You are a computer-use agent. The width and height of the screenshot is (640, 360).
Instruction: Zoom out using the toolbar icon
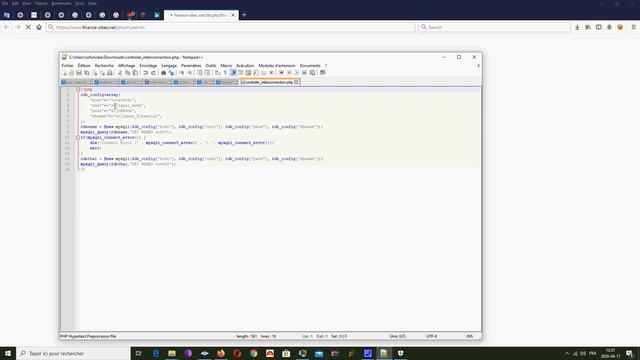(x=189, y=73)
